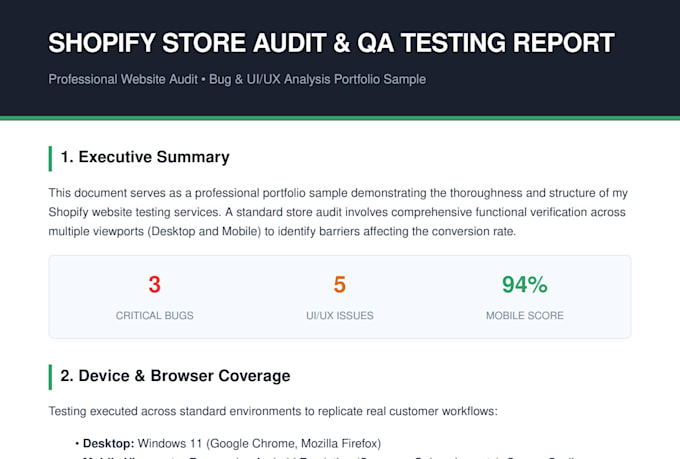The image size is (680, 459).
Task: Select the main title 'SHOPIFY STORE AUDIT & QA TESTING REPORT'
Action: [x=331, y=43]
